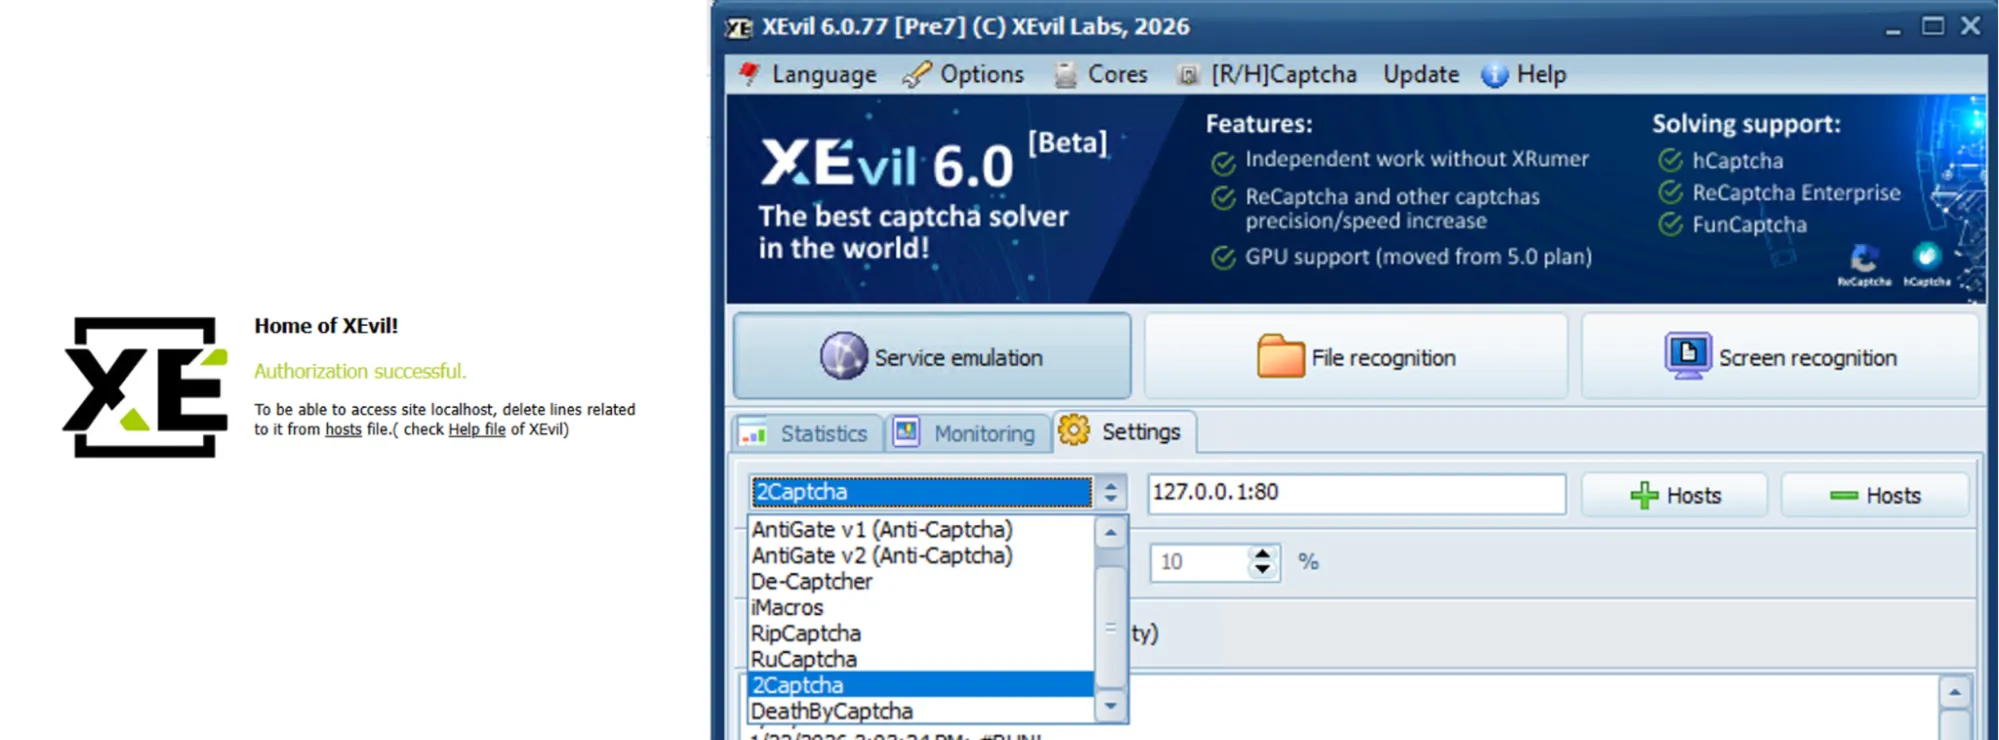Click the monitor icon on Screen recognition

coord(1688,356)
